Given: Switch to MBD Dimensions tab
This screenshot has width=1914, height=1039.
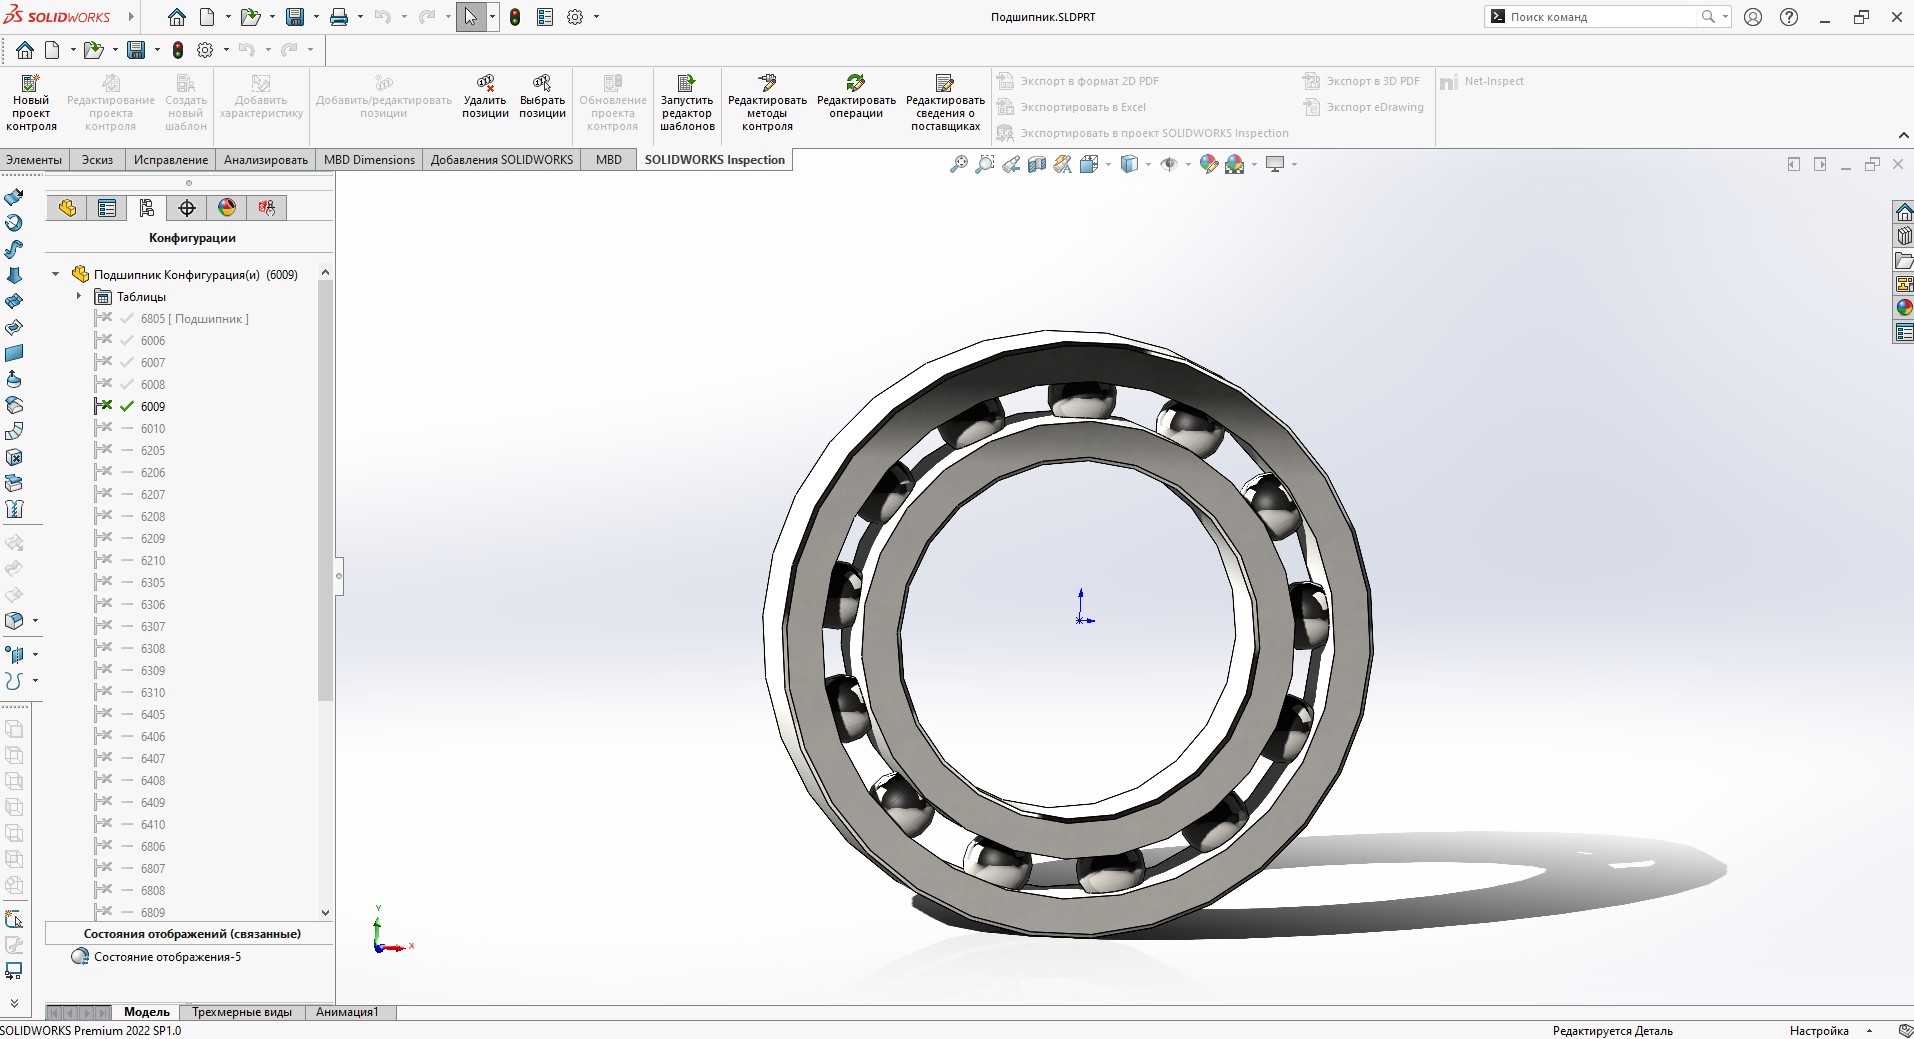Looking at the screenshot, I should (369, 160).
